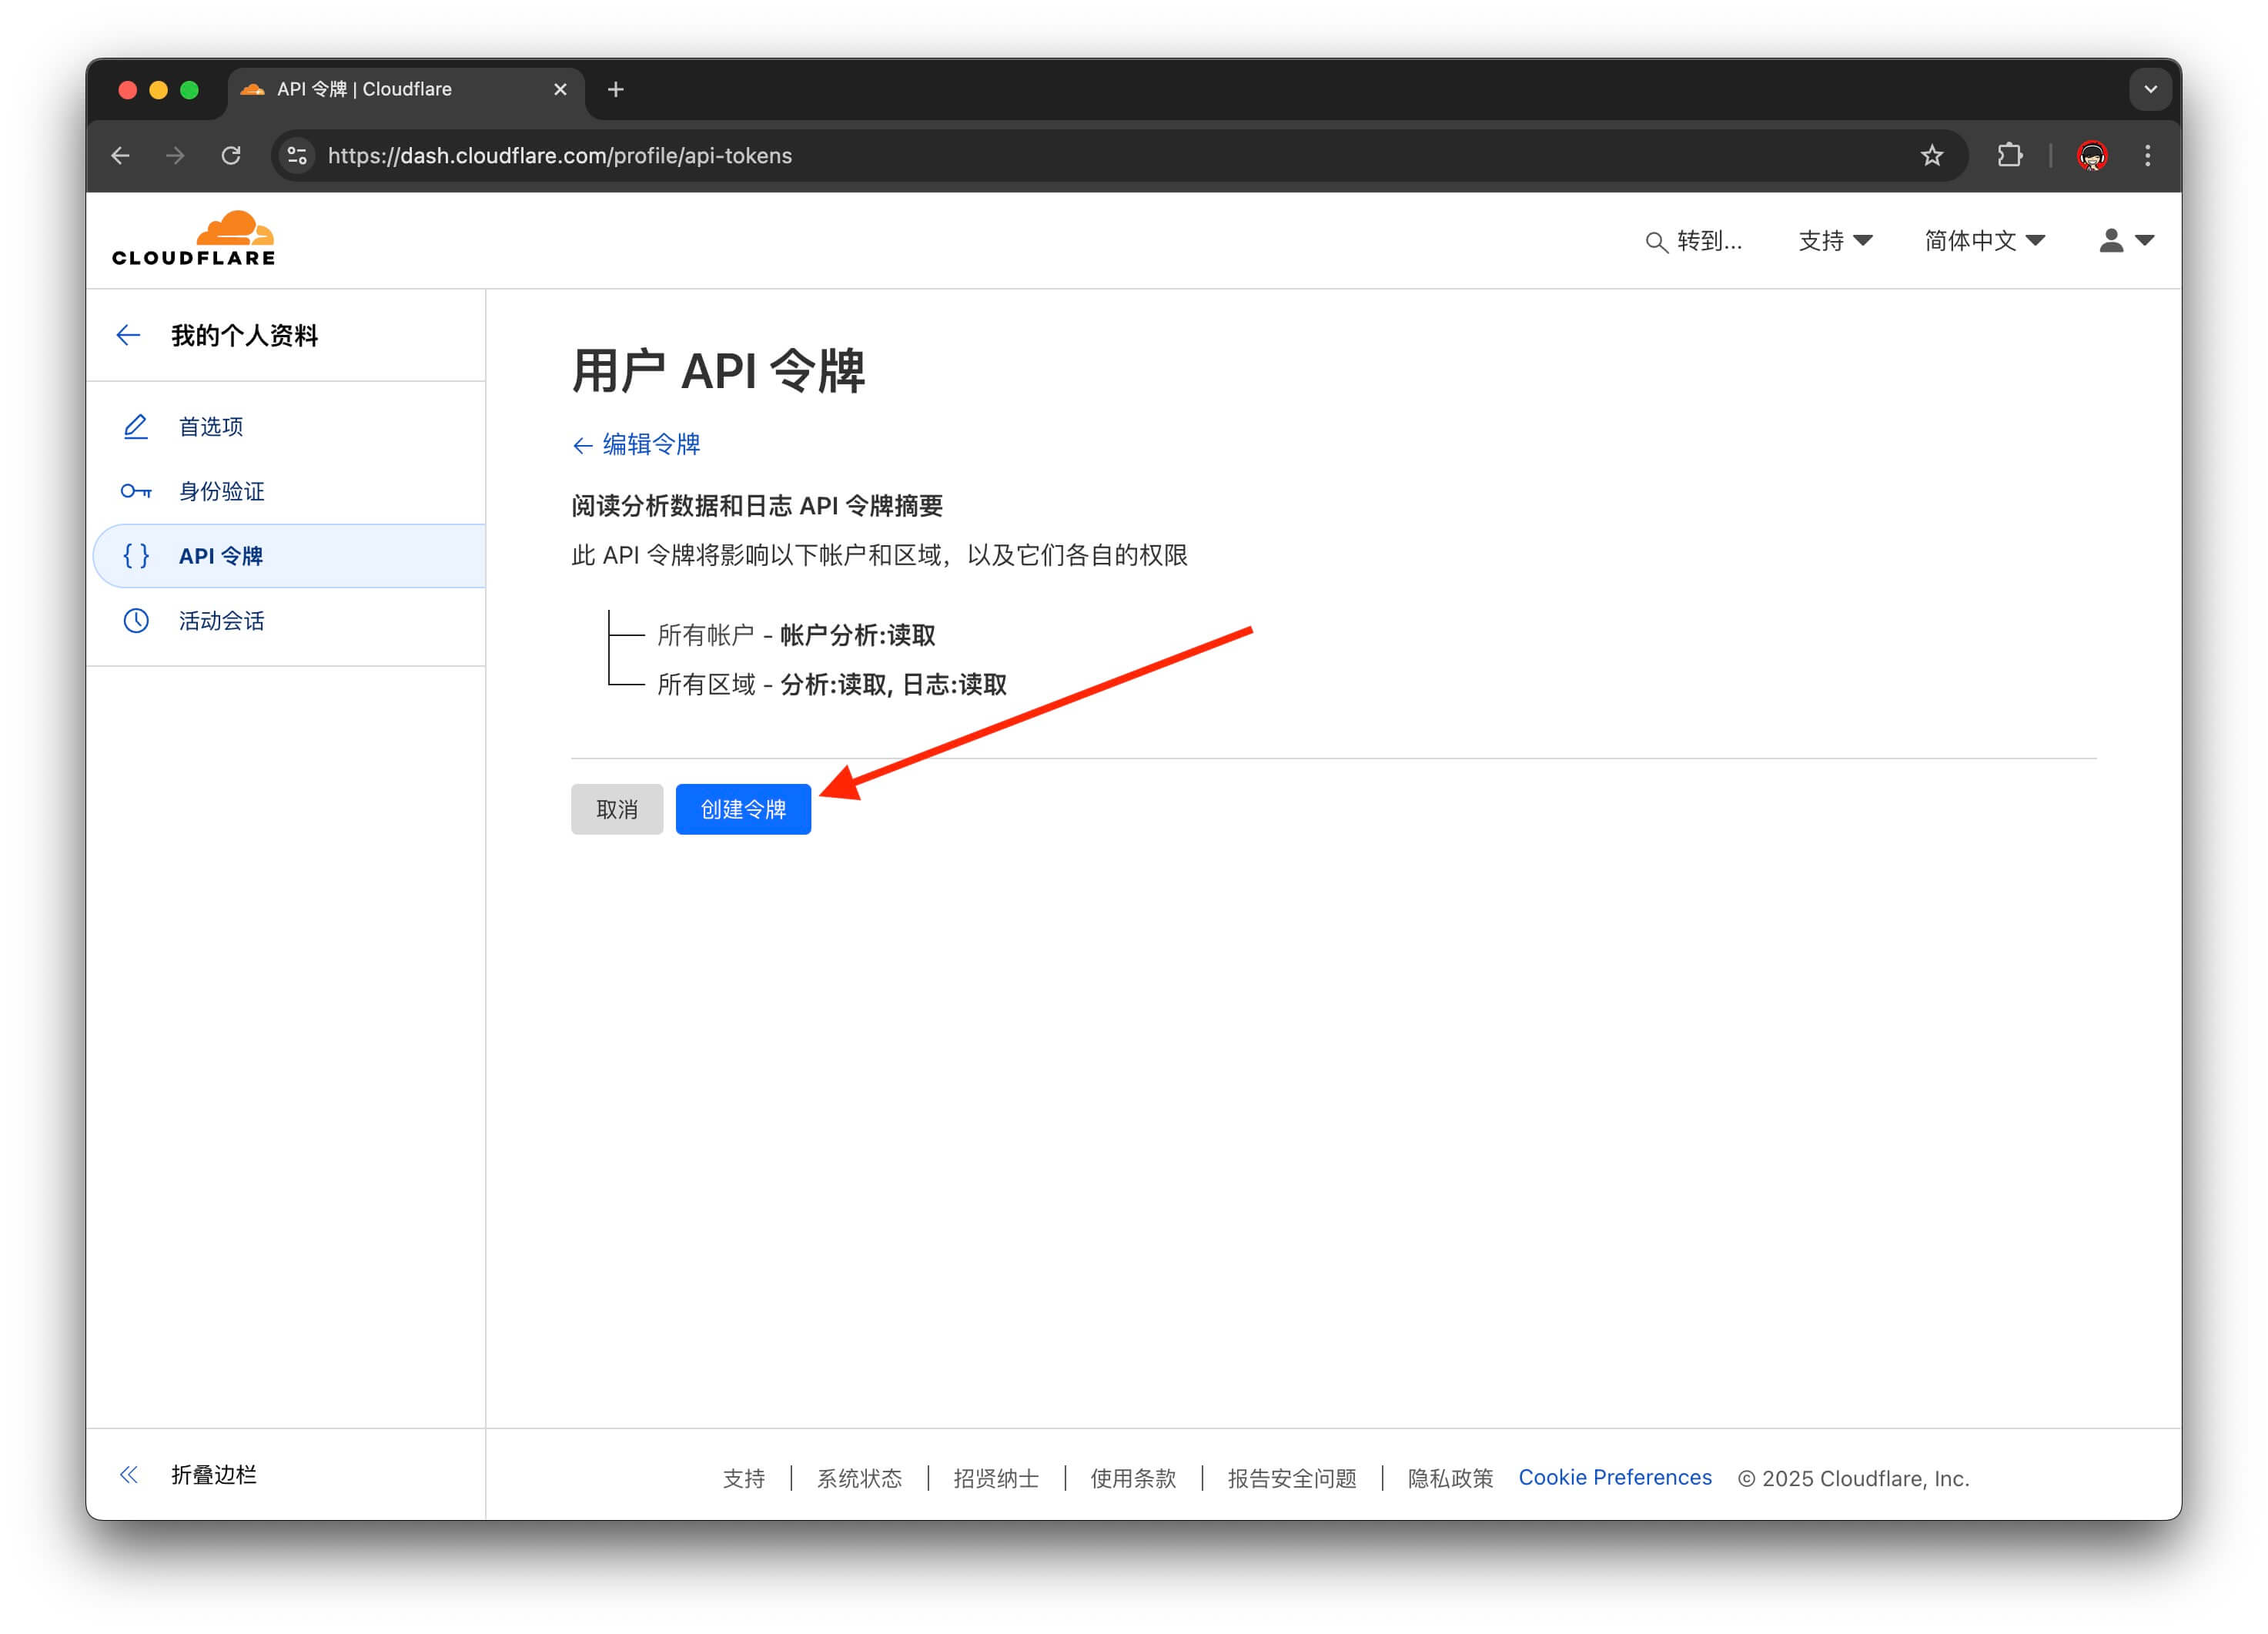Click the Cloudflare logo
2268x1634 pixels.
coord(193,239)
